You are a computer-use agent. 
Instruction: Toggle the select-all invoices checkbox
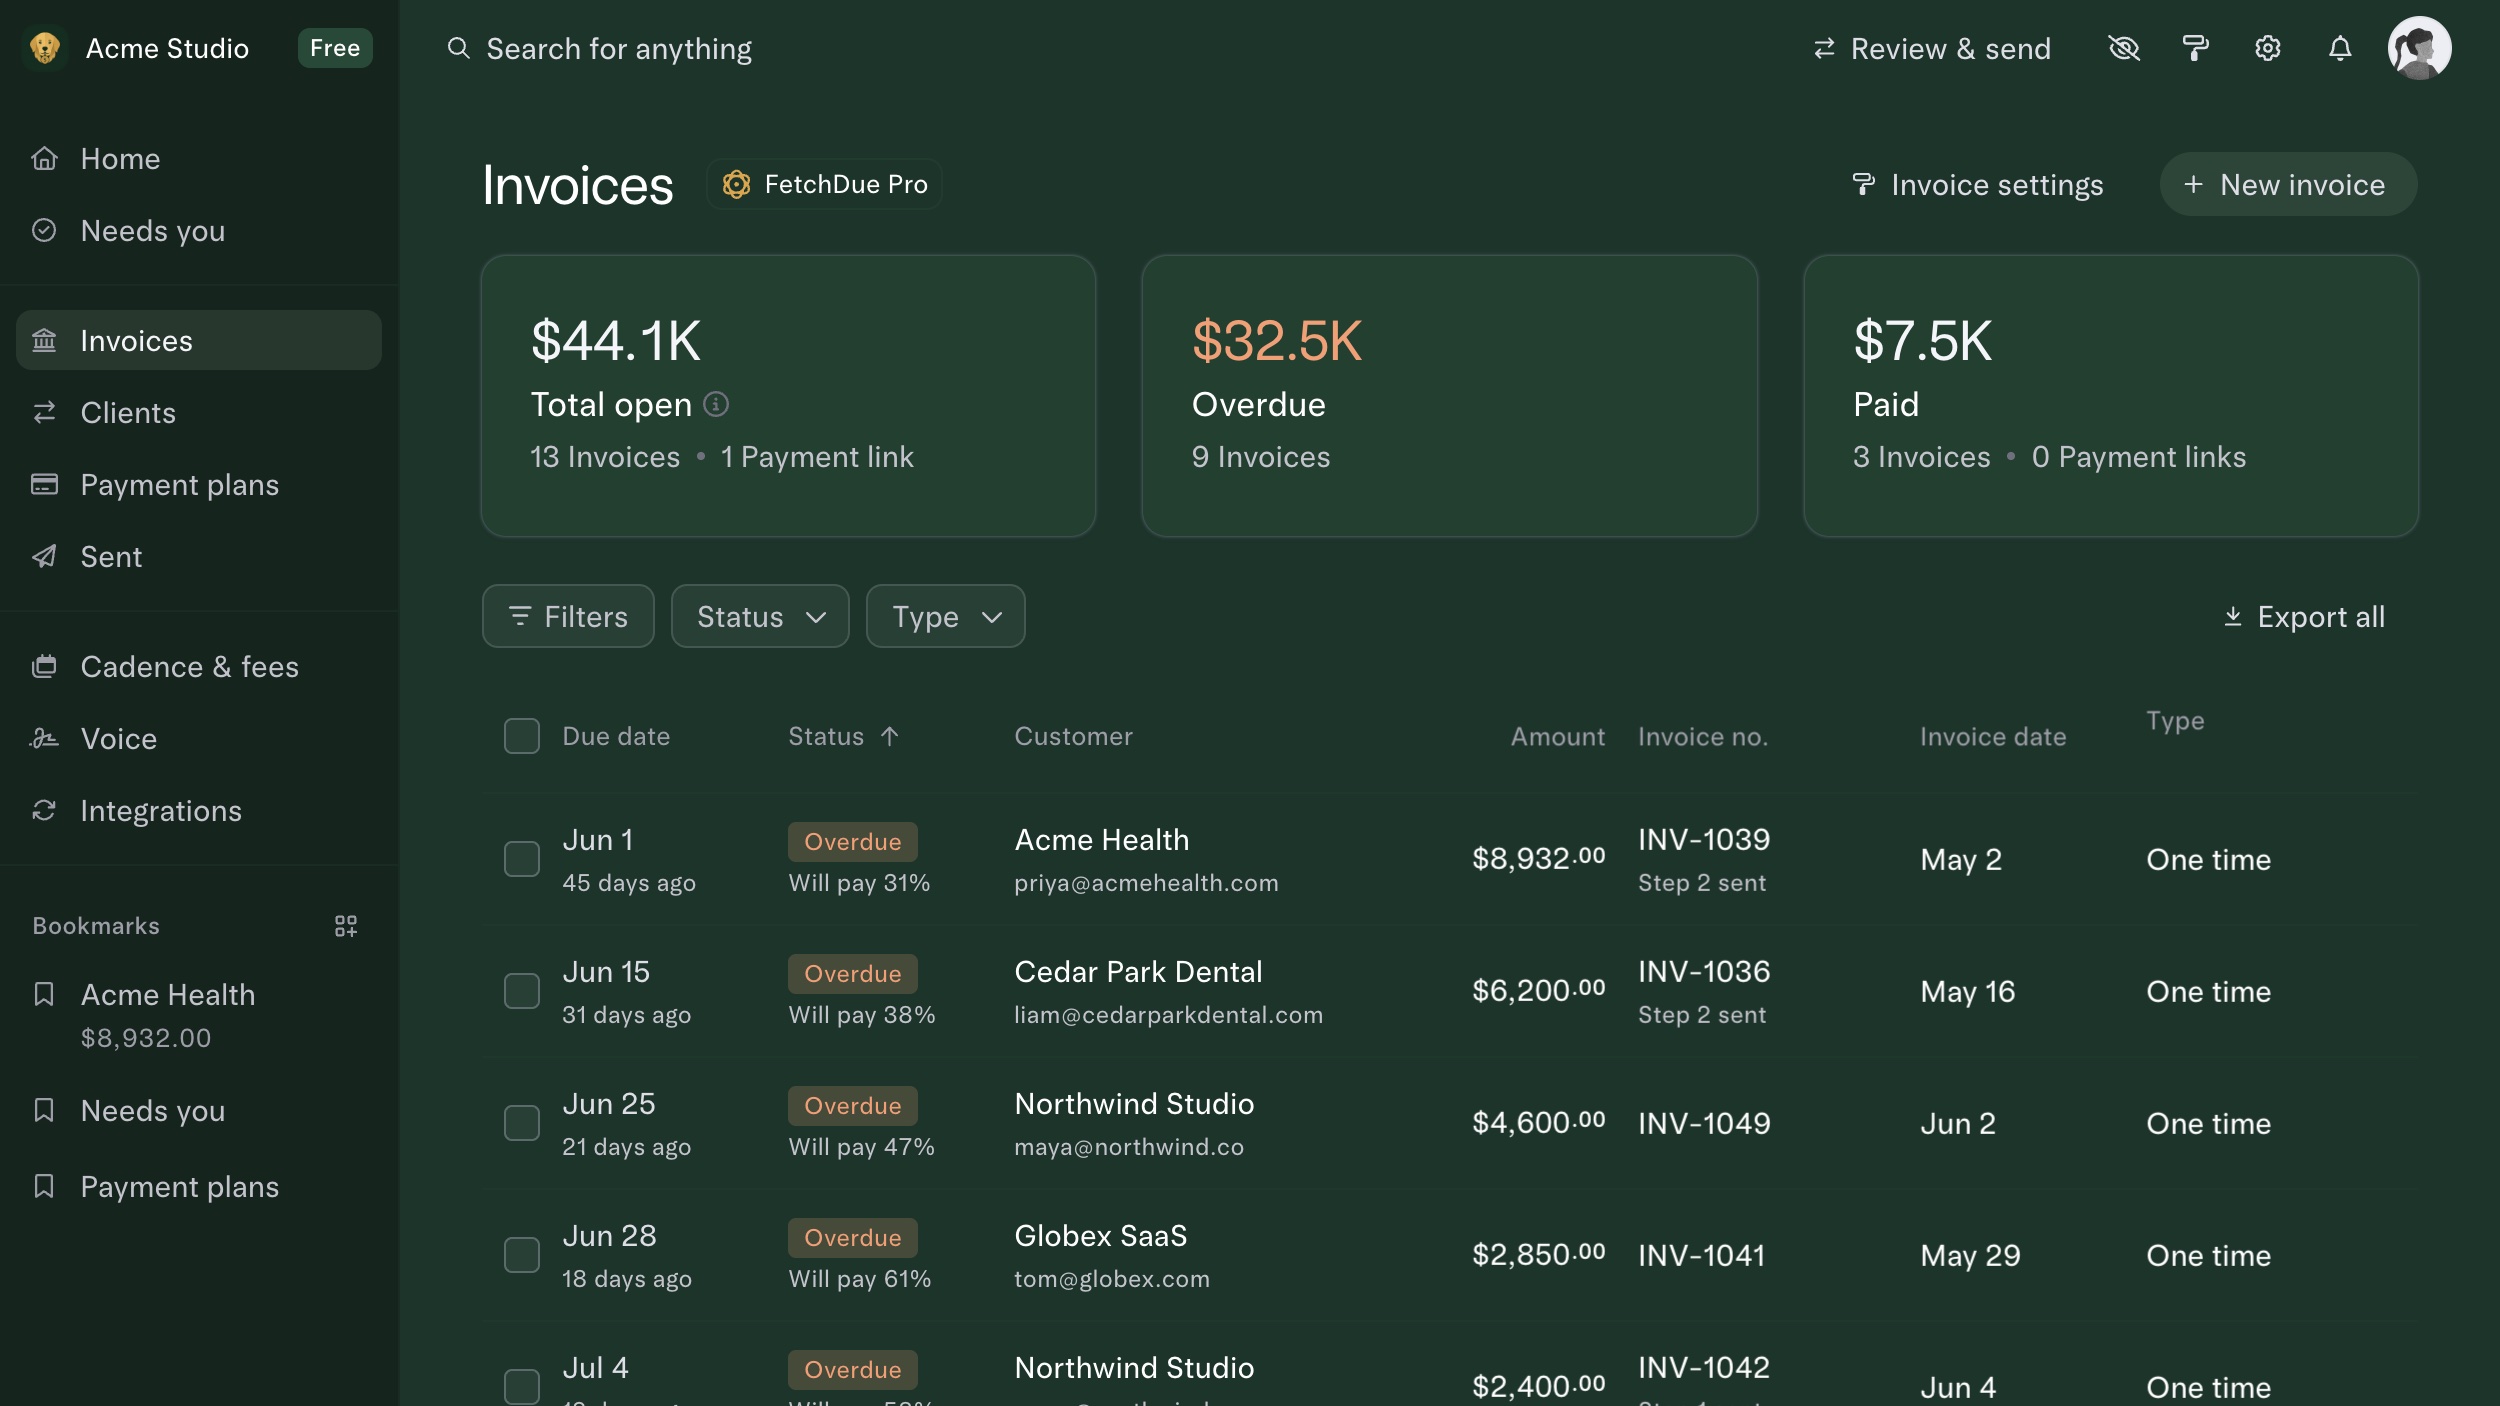[521, 736]
